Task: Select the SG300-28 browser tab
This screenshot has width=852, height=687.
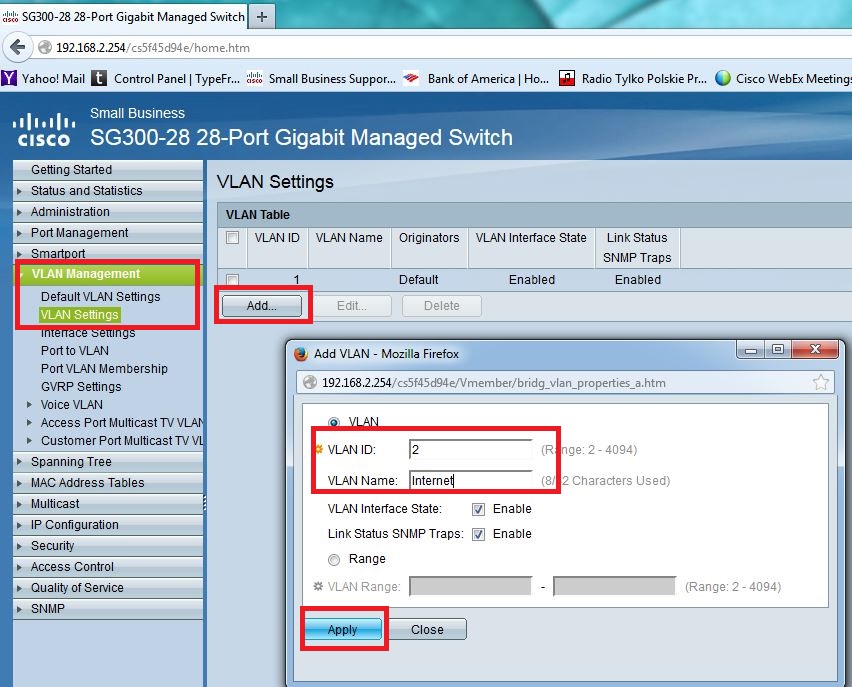Action: tap(124, 17)
